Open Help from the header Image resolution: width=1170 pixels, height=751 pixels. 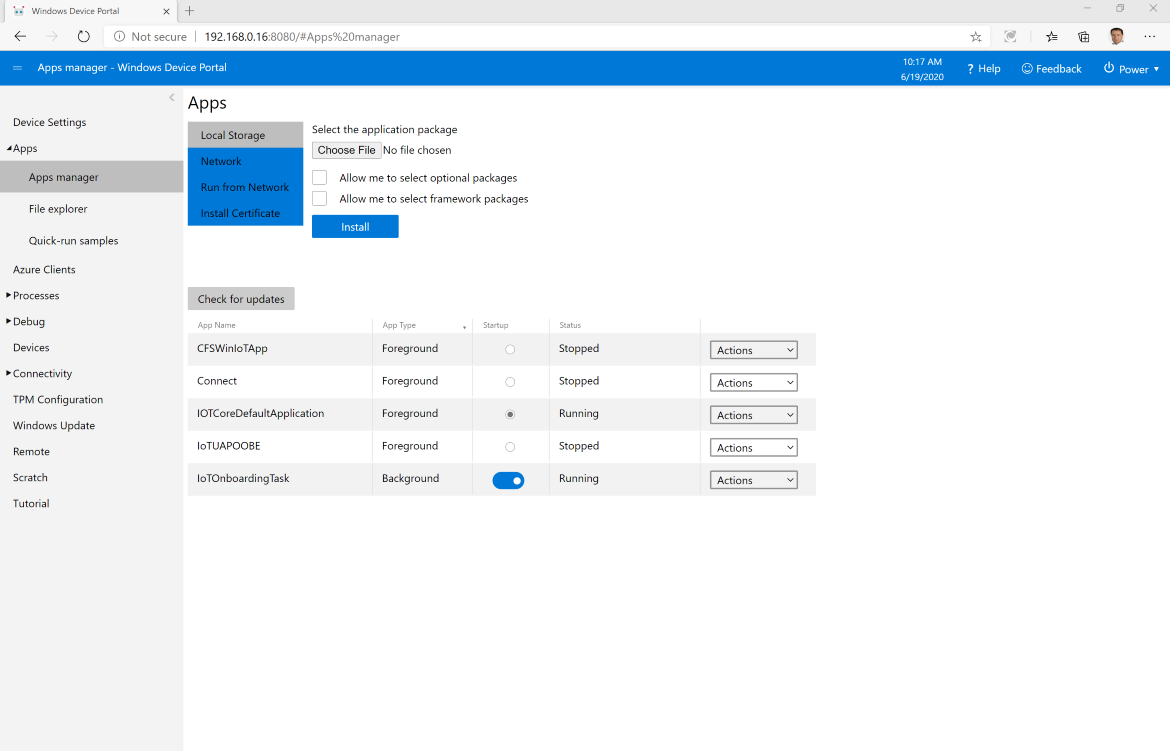pos(983,69)
